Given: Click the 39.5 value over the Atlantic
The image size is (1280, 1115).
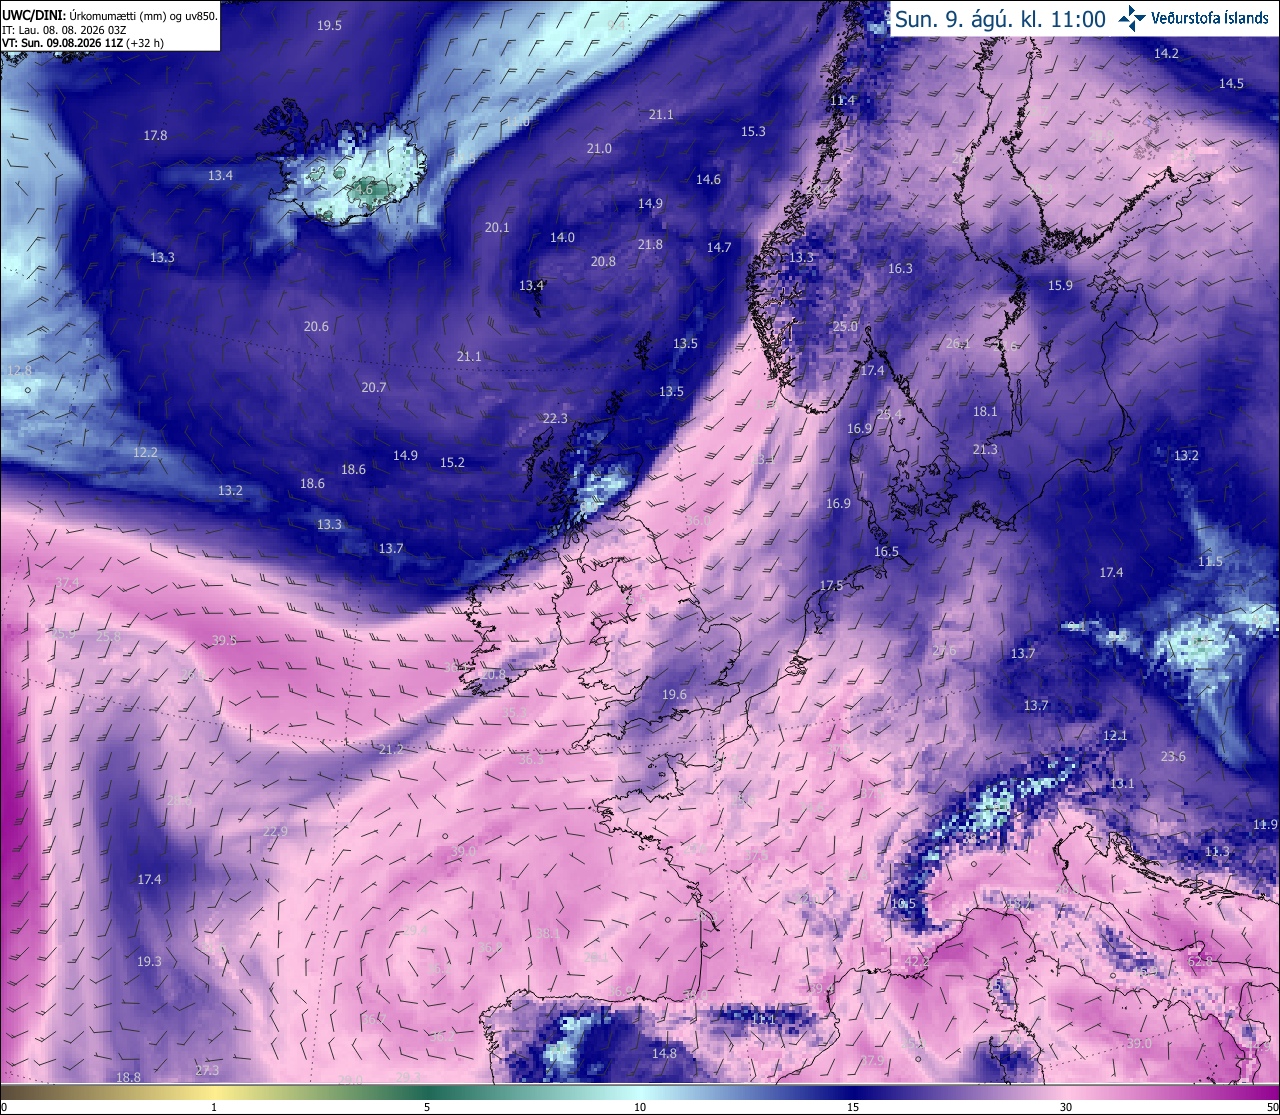Looking at the screenshot, I should [224, 640].
